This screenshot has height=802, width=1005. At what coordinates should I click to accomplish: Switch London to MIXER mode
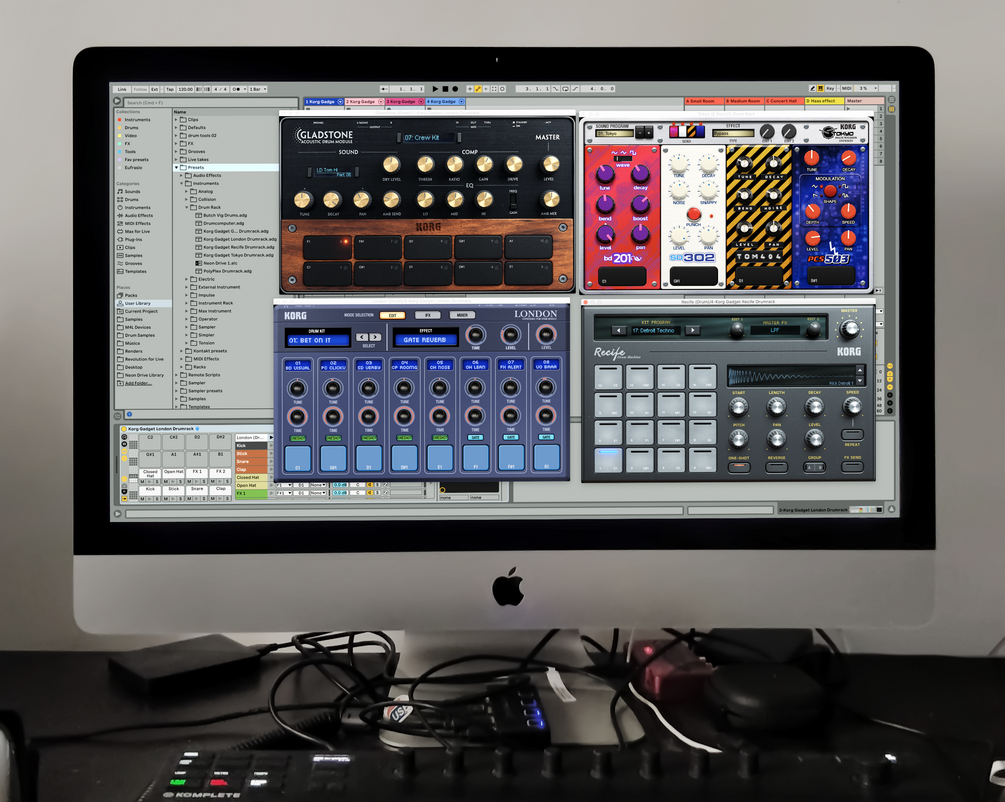point(462,315)
